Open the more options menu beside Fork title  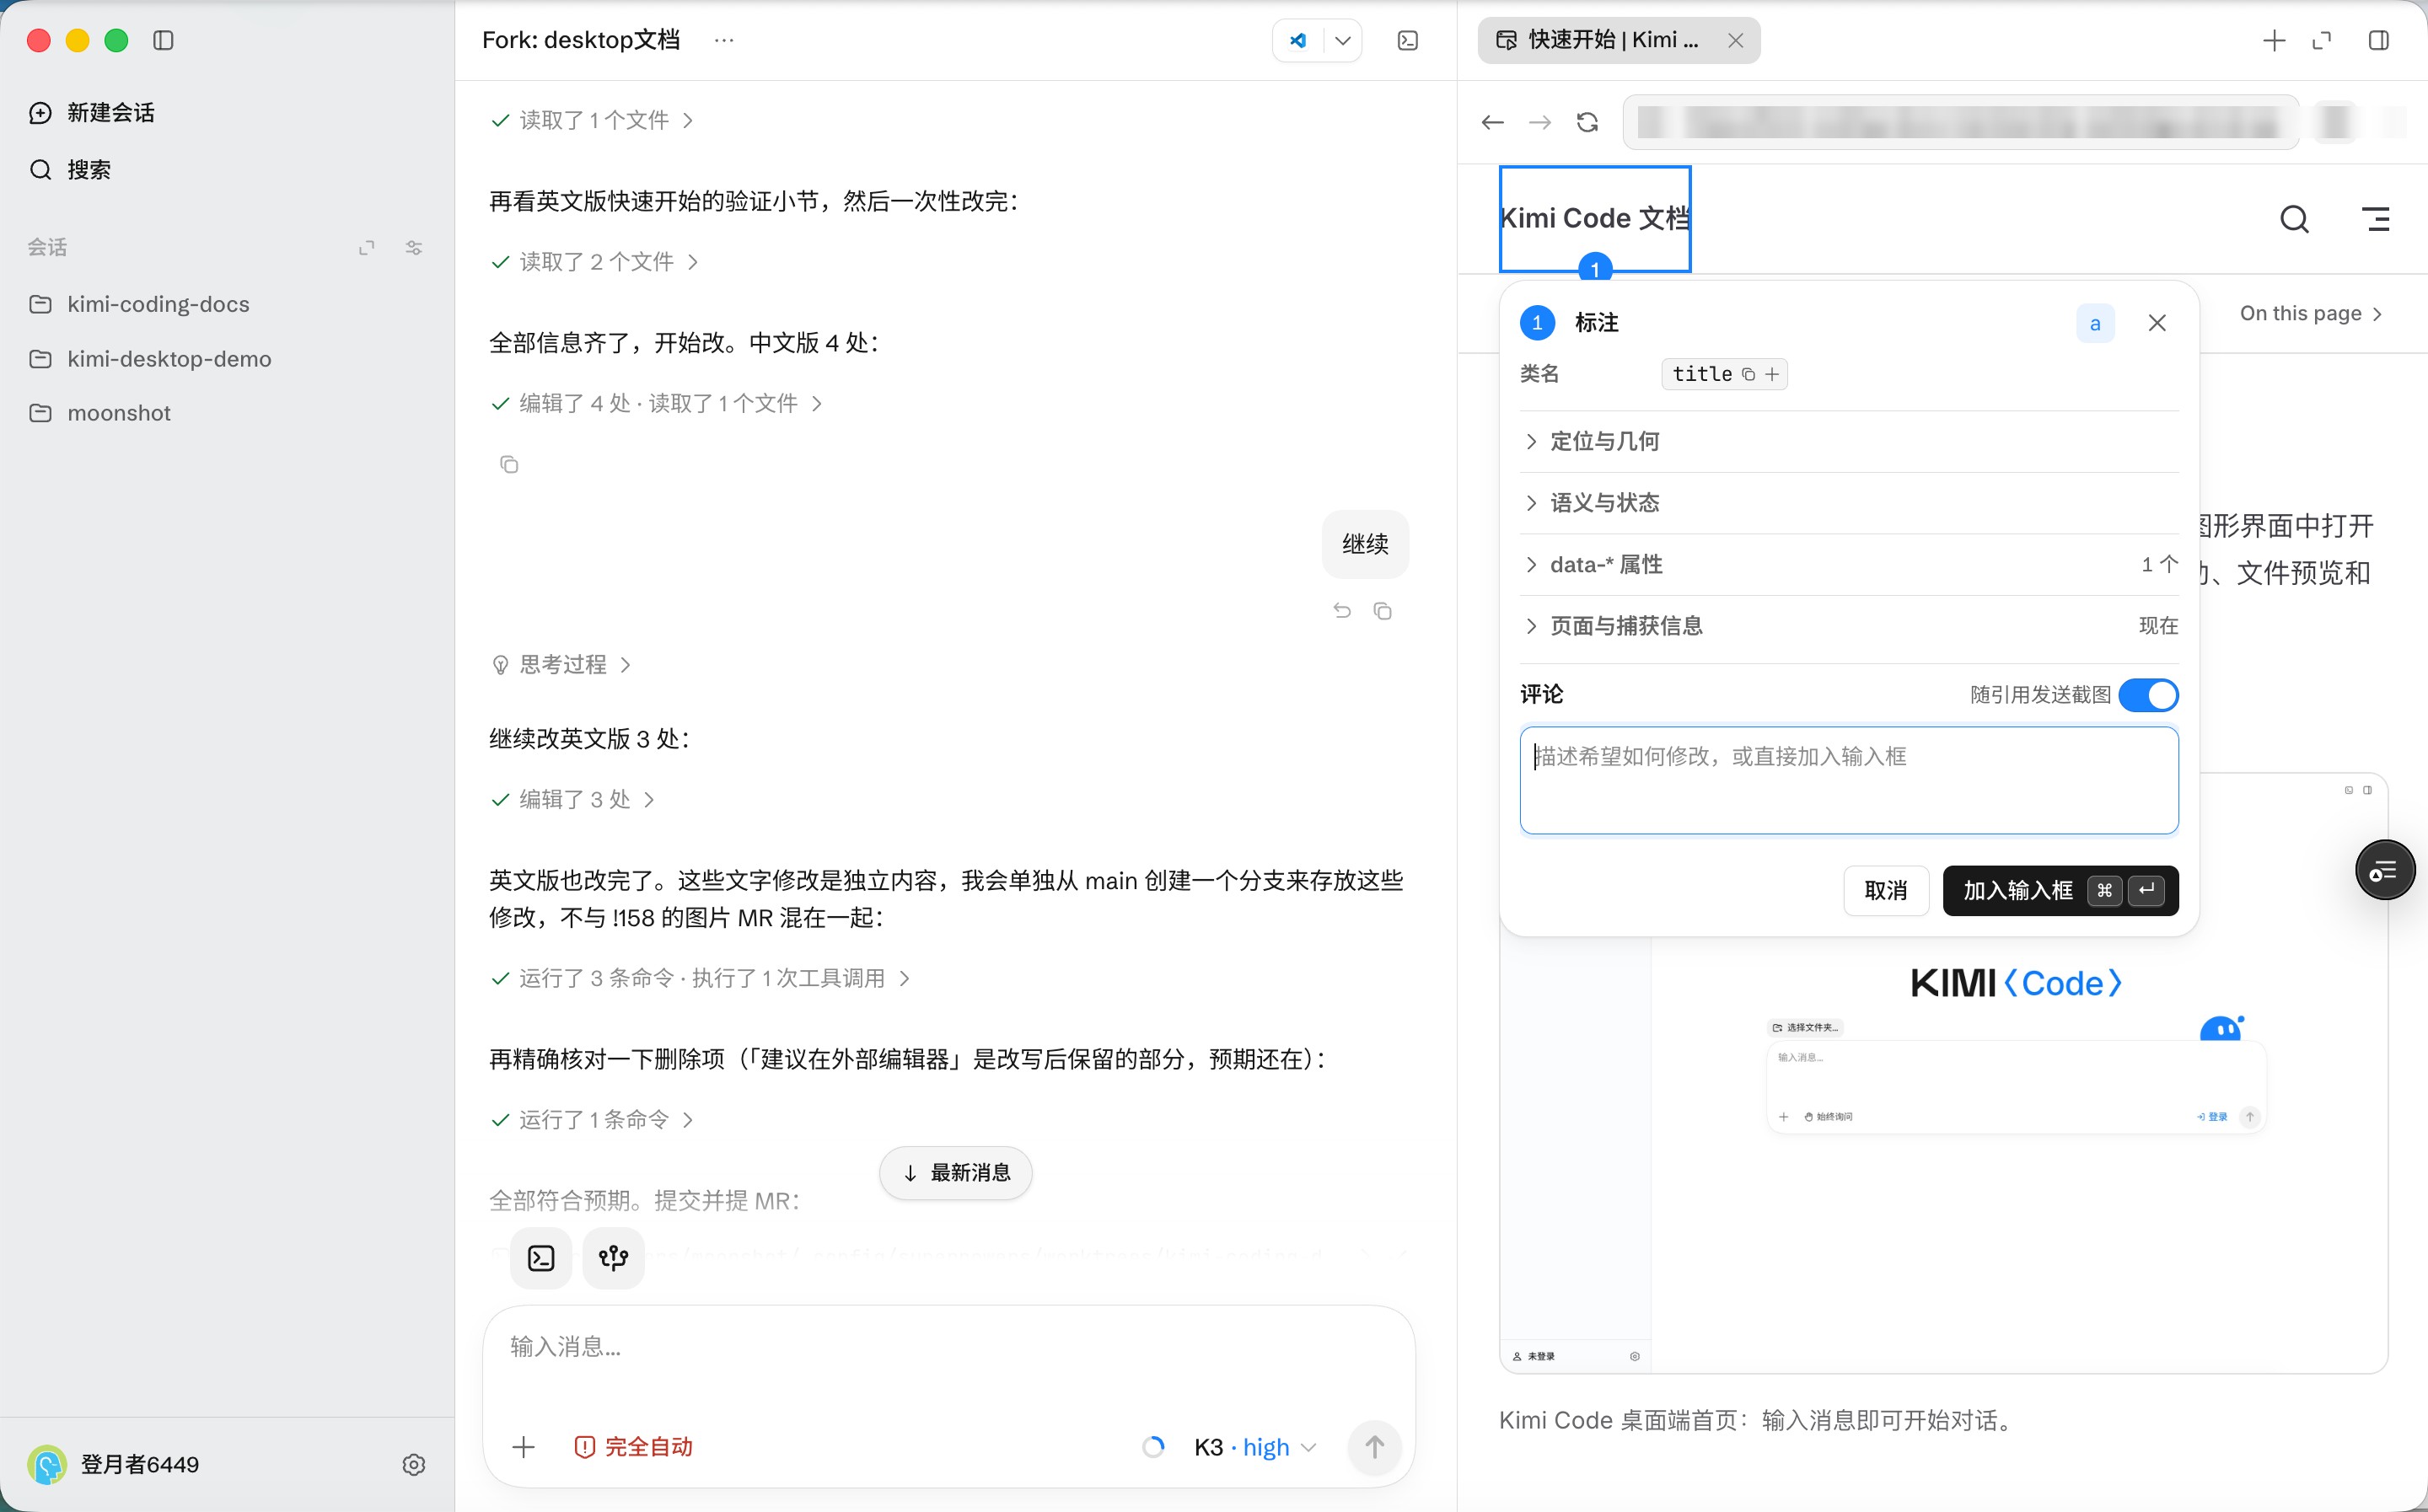pos(724,40)
